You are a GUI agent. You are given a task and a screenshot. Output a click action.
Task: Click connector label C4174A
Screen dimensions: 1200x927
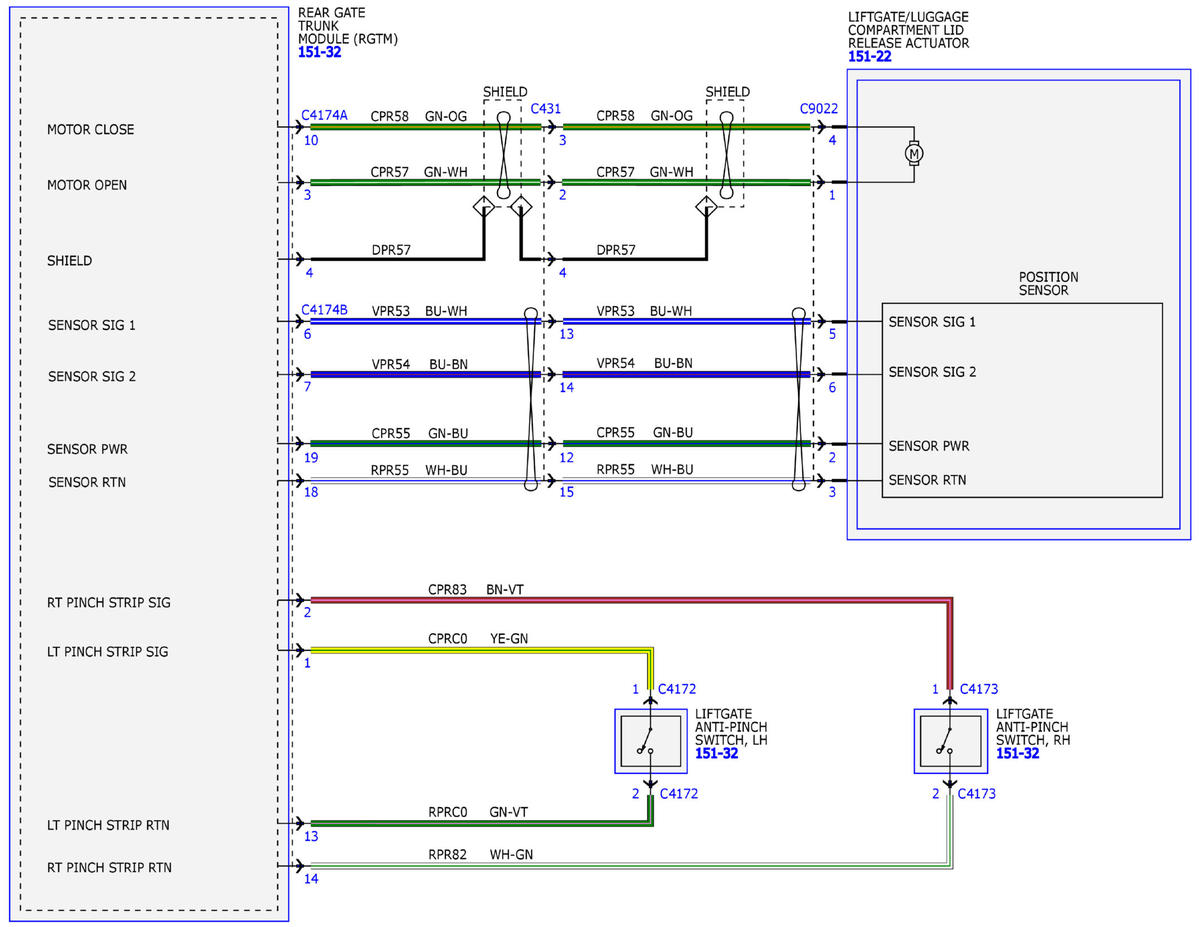coord(325,116)
